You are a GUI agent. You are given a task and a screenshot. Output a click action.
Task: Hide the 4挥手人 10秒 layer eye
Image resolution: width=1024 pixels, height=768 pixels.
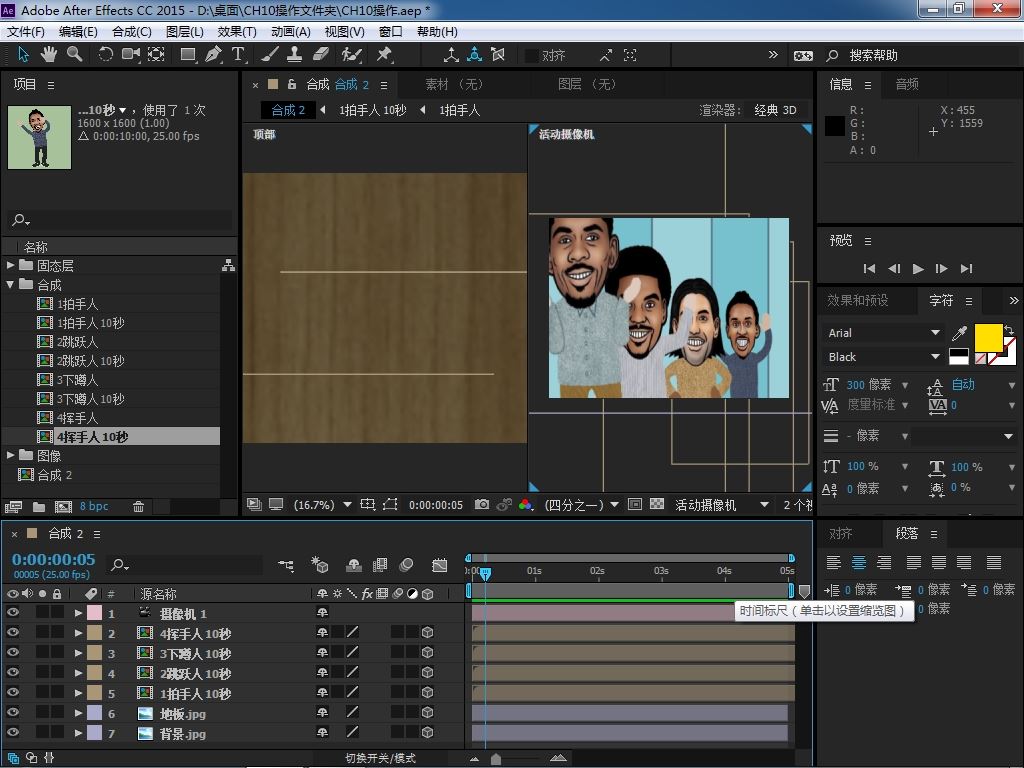[x=12, y=632]
